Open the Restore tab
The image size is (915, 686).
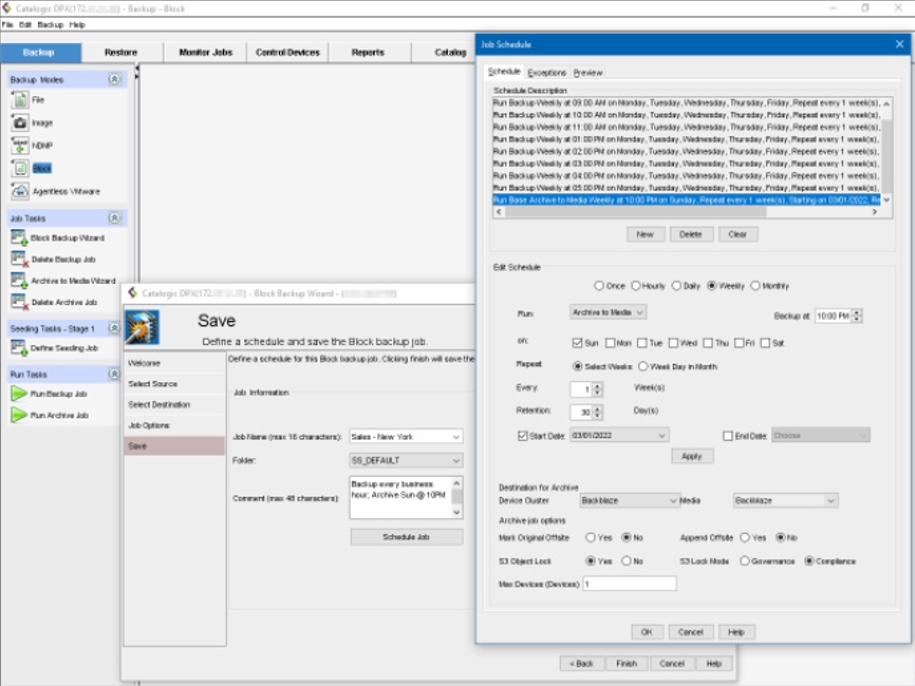click(121, 52)
